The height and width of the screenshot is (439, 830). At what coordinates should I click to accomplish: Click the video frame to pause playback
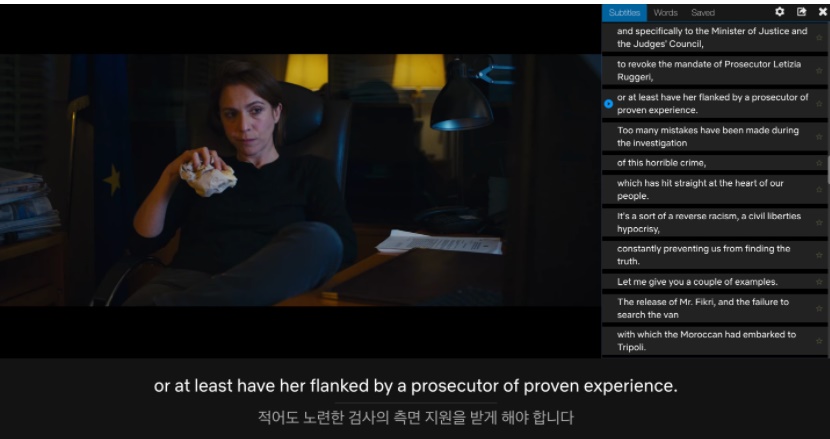(300, 180)
